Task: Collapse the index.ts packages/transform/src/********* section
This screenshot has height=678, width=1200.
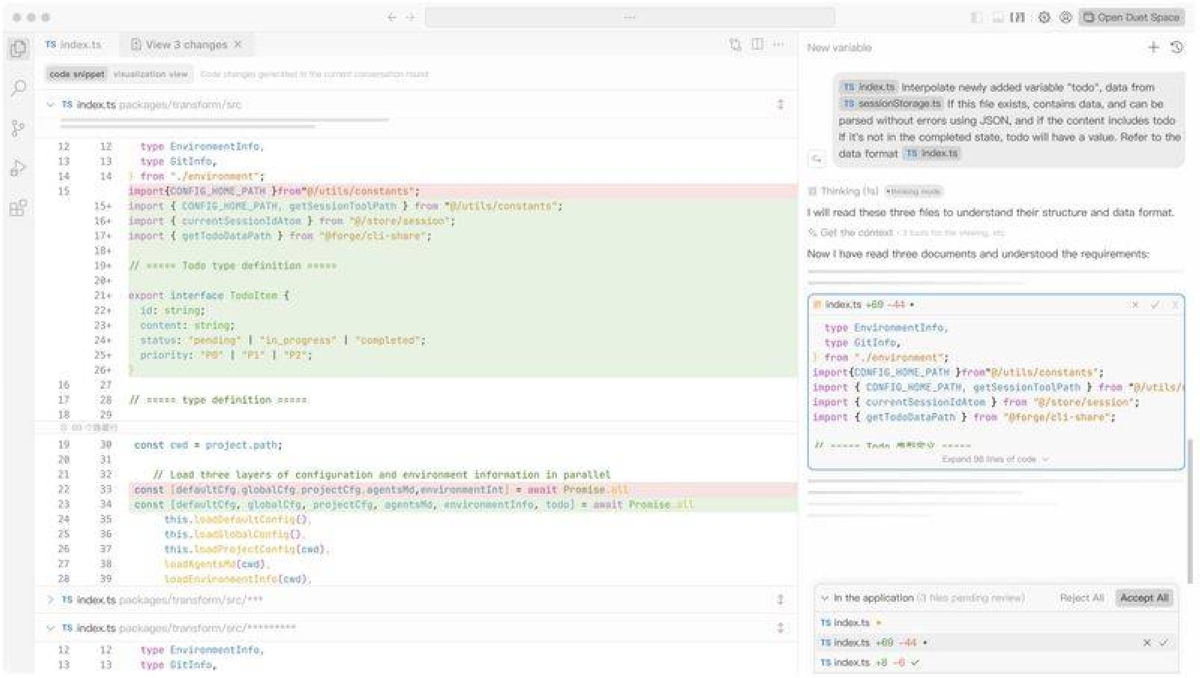Action: pos(51,628)
